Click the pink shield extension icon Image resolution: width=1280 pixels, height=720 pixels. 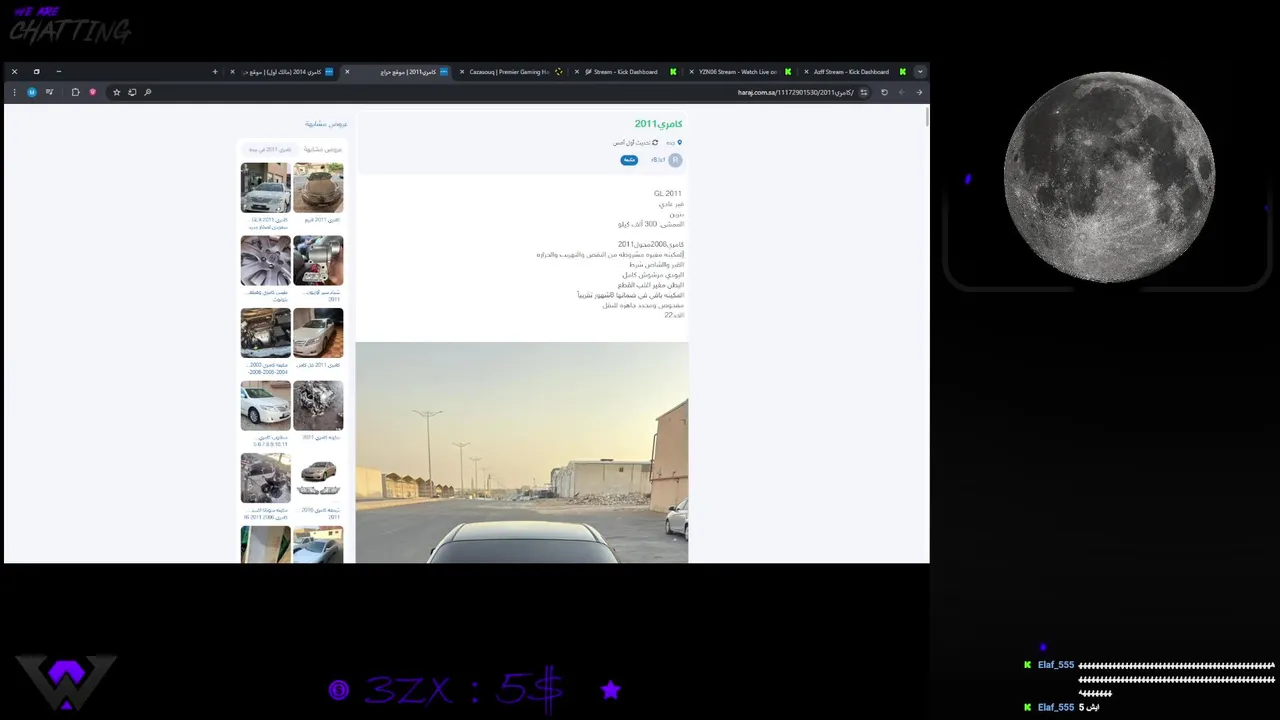tap(93, 92)
